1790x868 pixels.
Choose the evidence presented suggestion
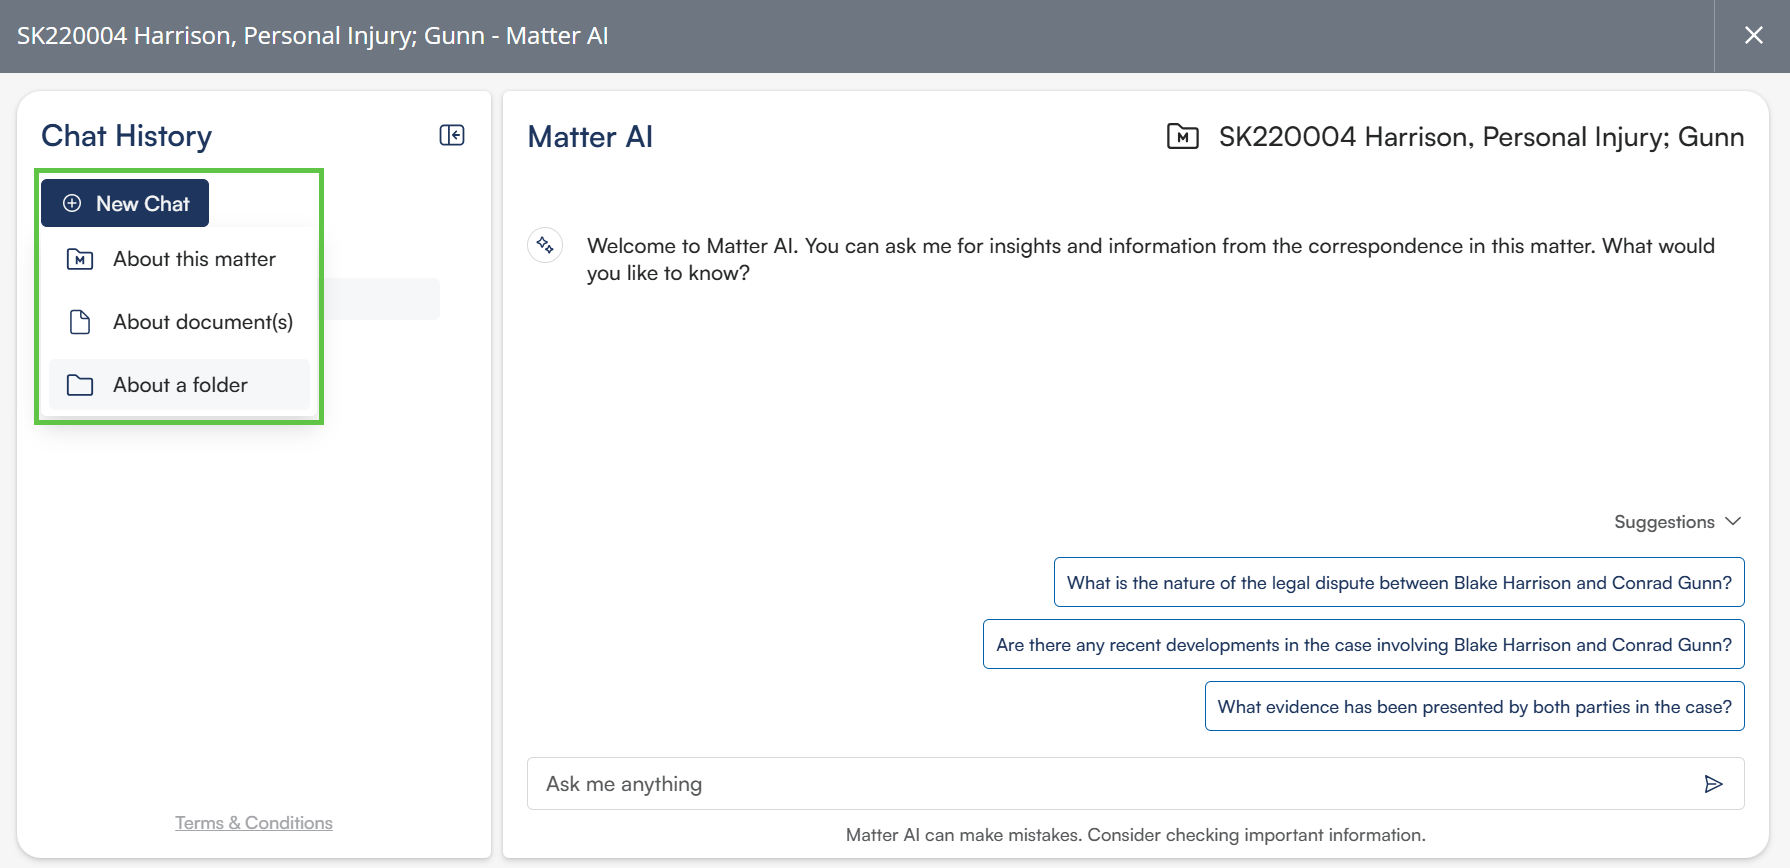coord(1474,707)
